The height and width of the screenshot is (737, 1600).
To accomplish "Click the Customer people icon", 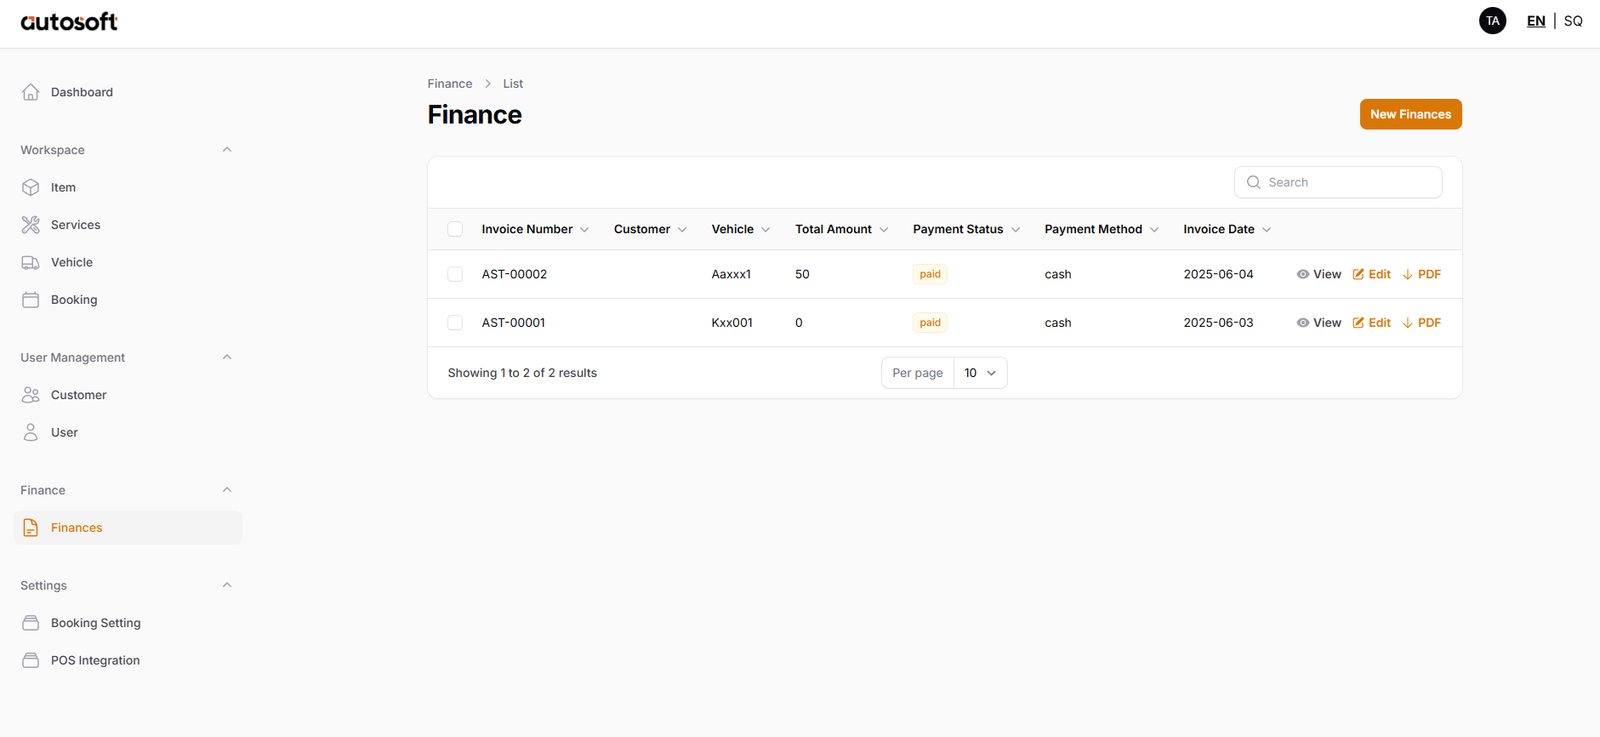I will (31, 395).
